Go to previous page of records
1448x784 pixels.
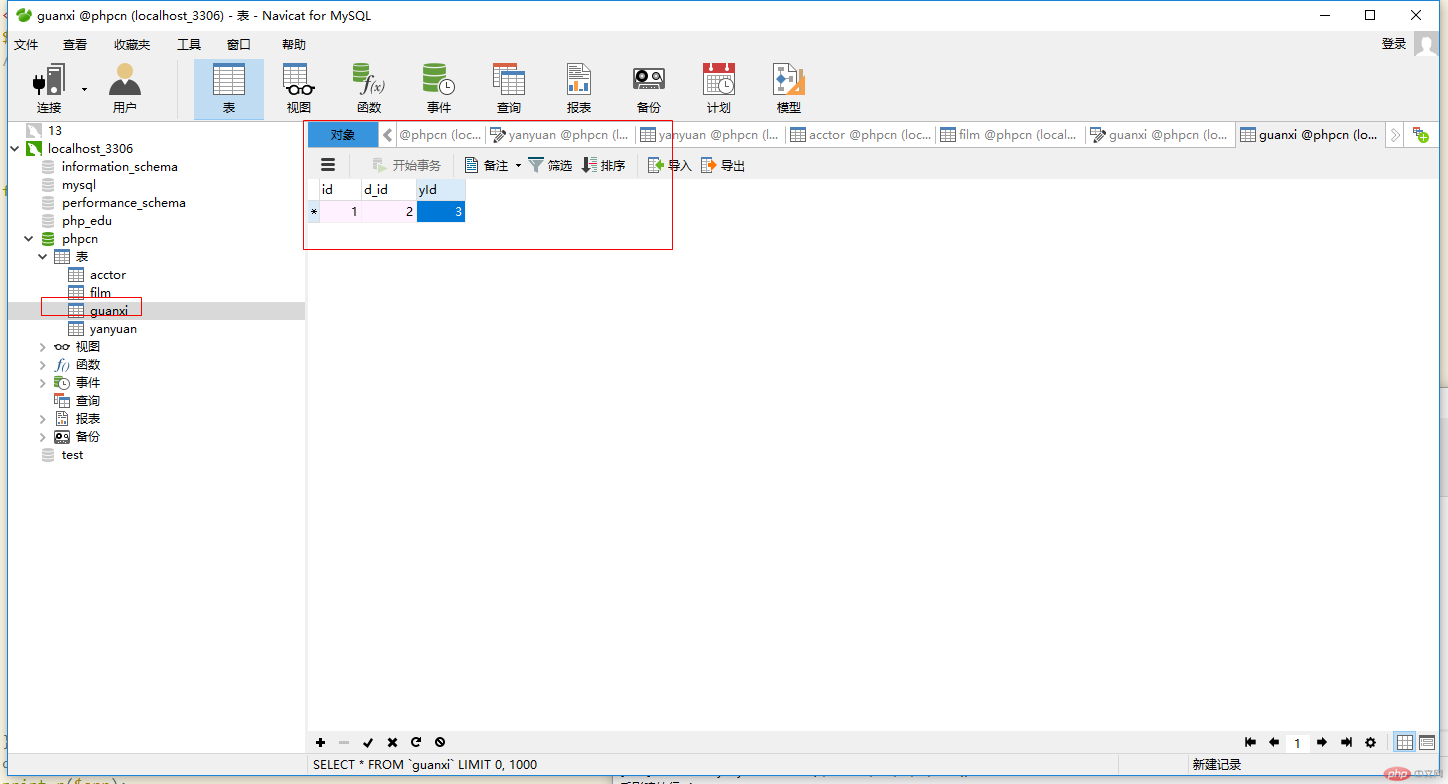pyautogui.click(x=1274, y=742)
